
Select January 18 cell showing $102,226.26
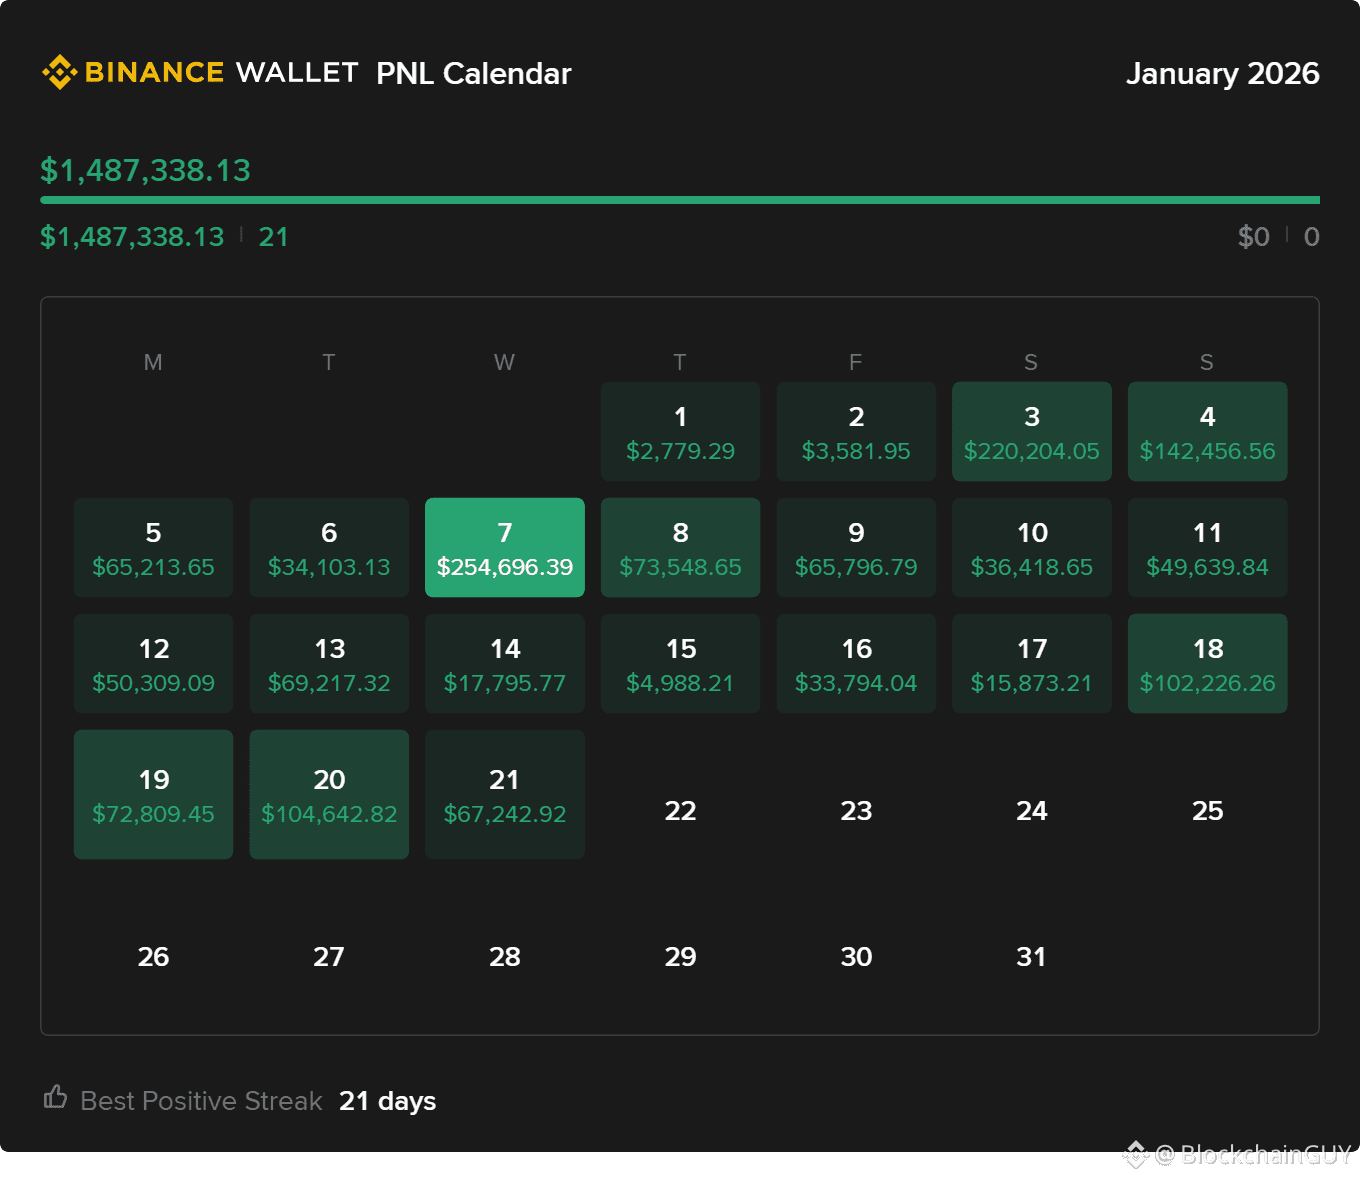coord(1207,663)
